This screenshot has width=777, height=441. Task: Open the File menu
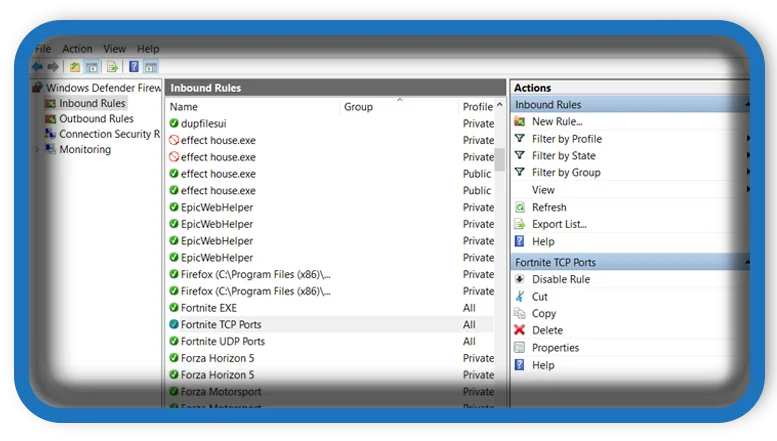click(43, 49)
